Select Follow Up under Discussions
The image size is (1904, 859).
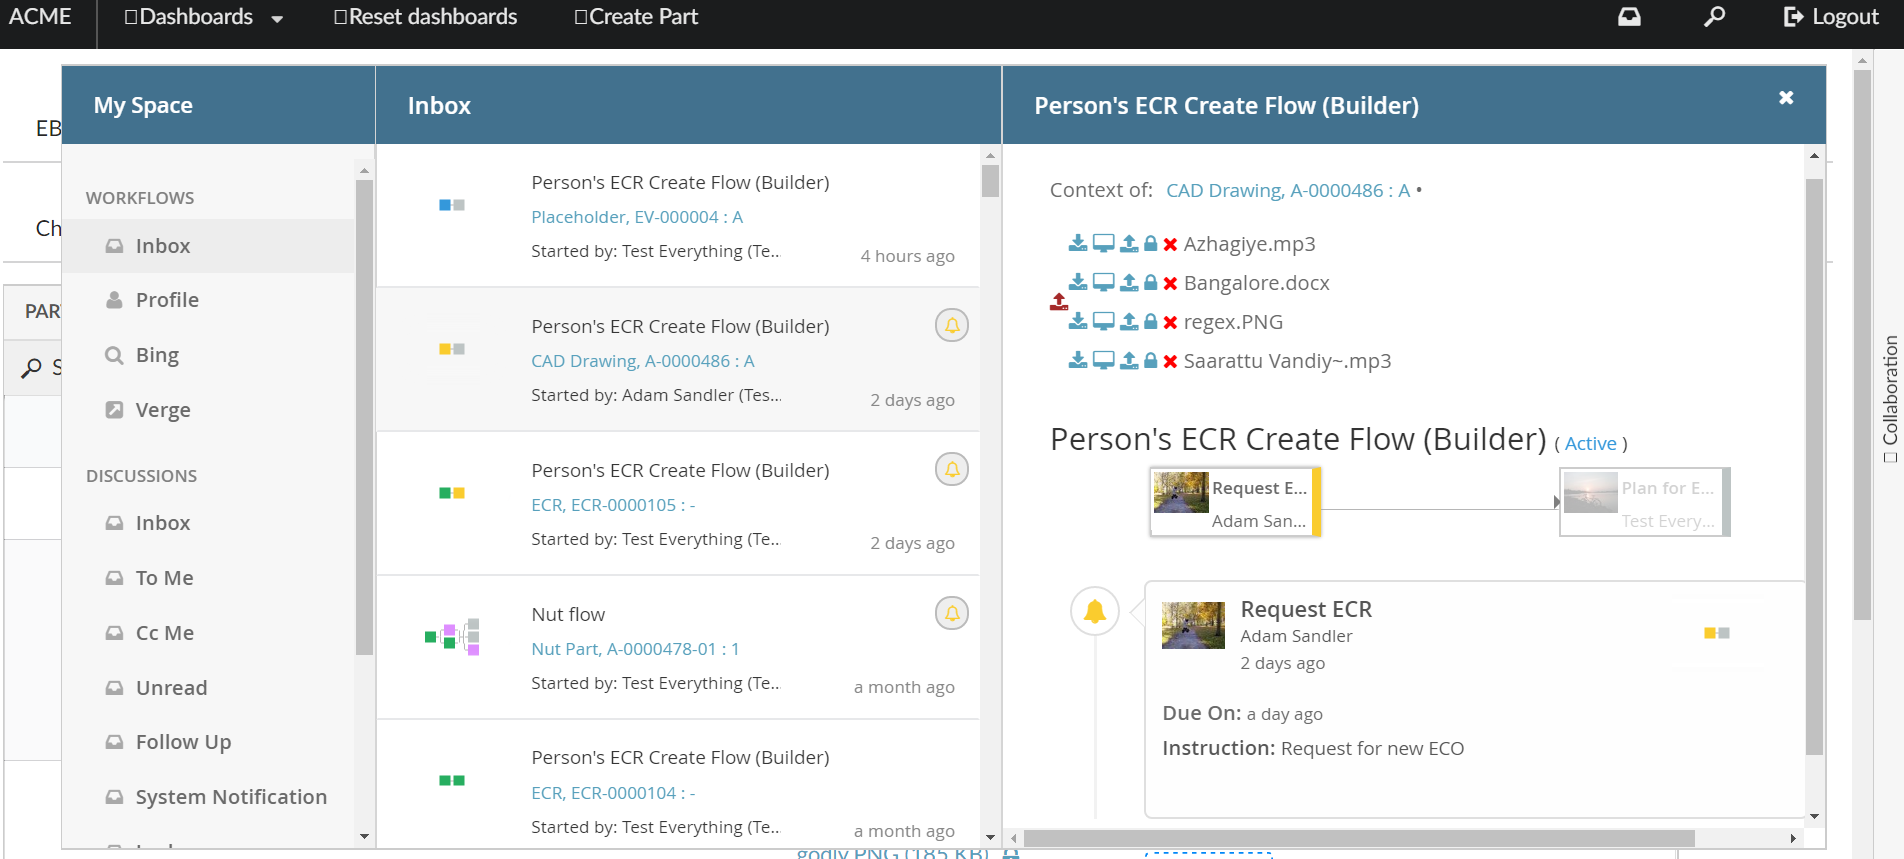pyautogui.click(x=183, y=742)
